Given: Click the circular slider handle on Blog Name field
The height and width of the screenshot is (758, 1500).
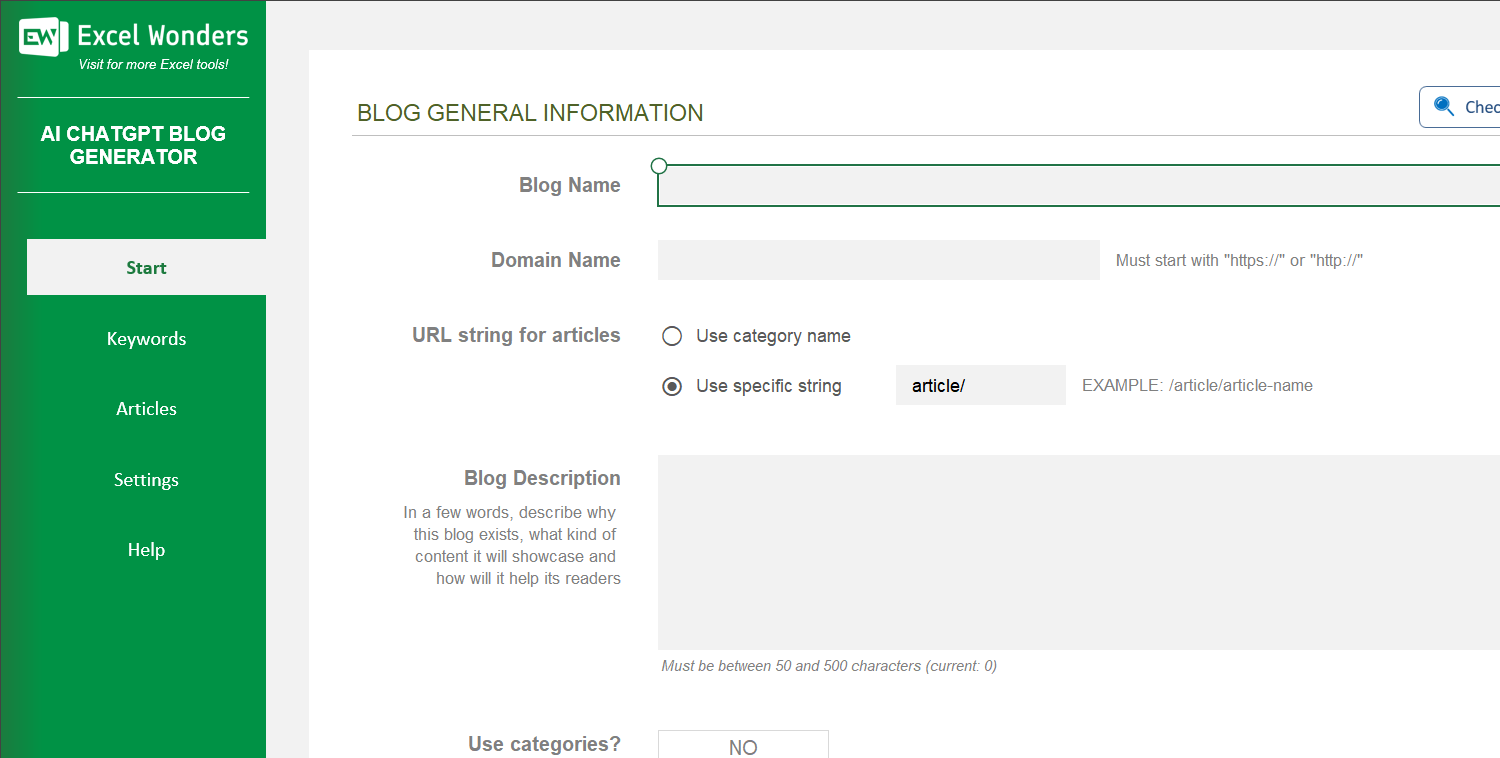Looking at the screenshot, I should 658,165.
